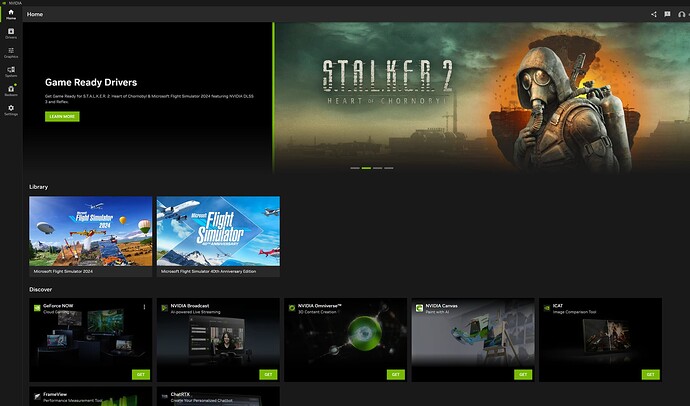Click the NVIDIA Canvas app logo icon
The width and height of the screenshot is (690, 406).
click(x=419, y=308)
